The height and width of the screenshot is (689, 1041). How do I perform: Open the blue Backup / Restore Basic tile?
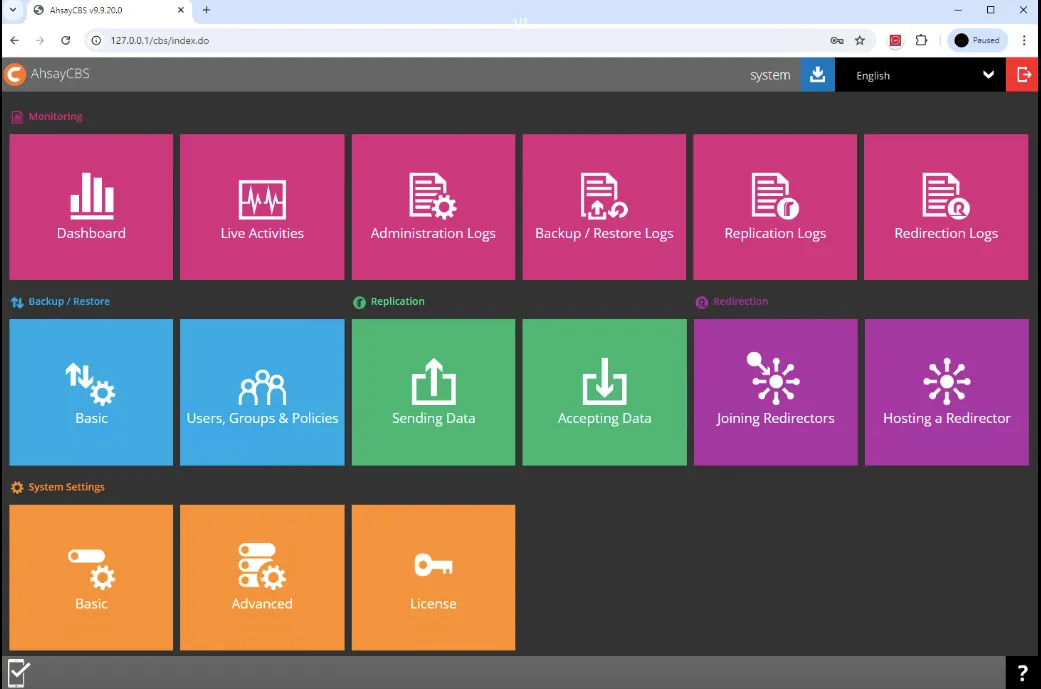point(91,392)
